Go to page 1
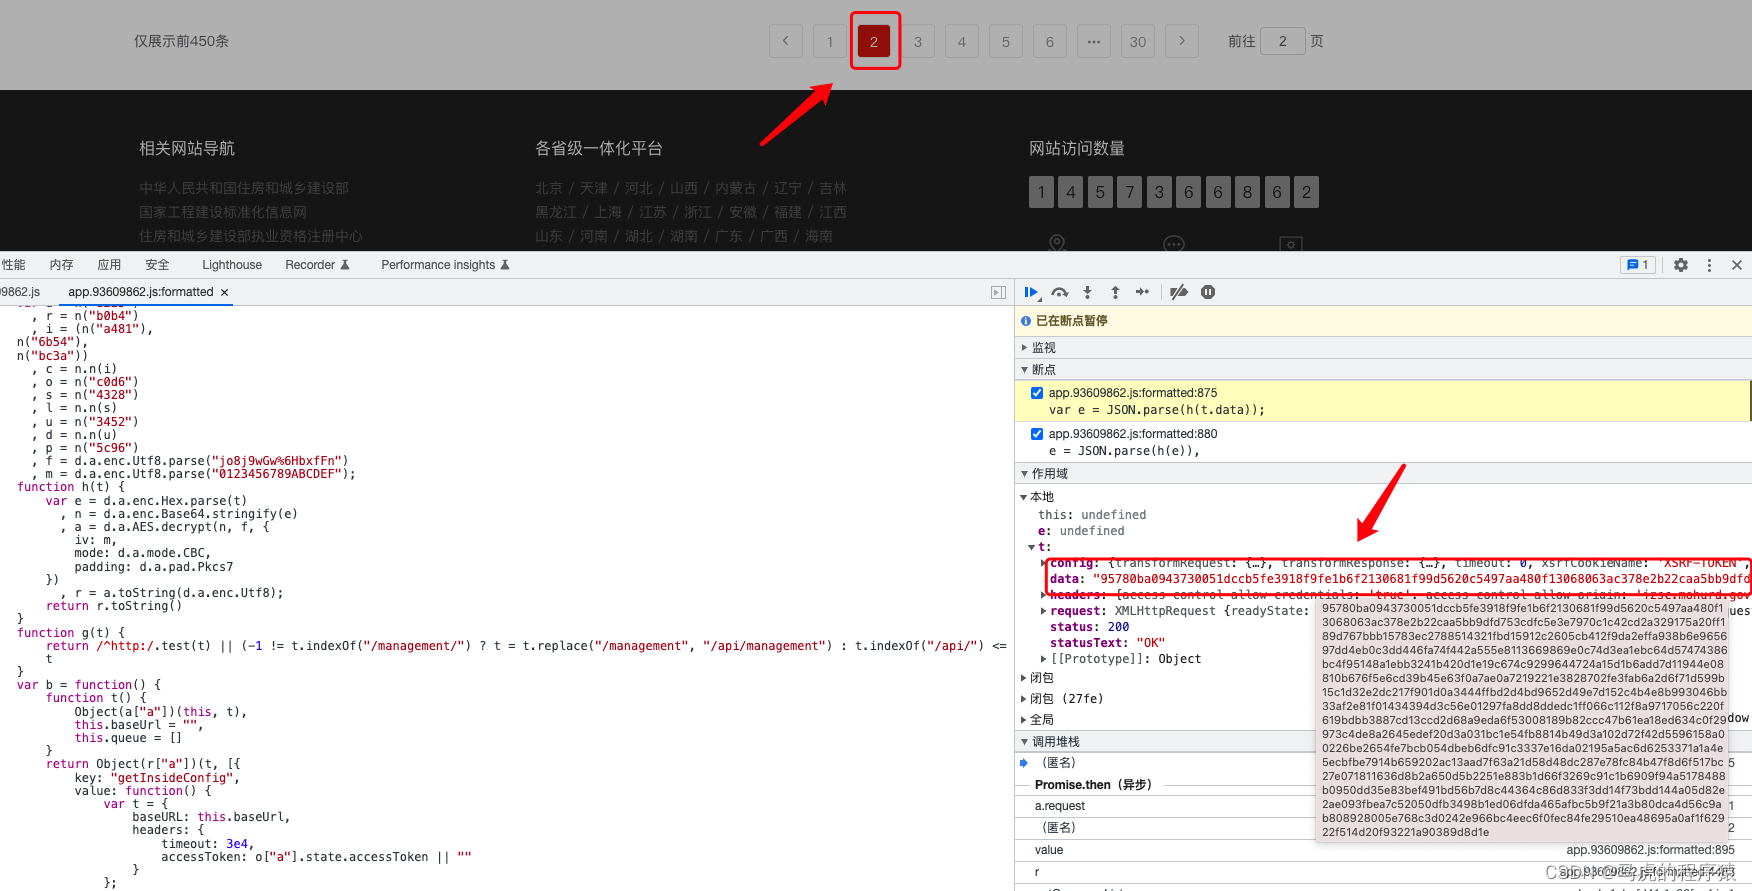Image resolution: width=1752 pixels, height=891 pixels. pos(830,41)
